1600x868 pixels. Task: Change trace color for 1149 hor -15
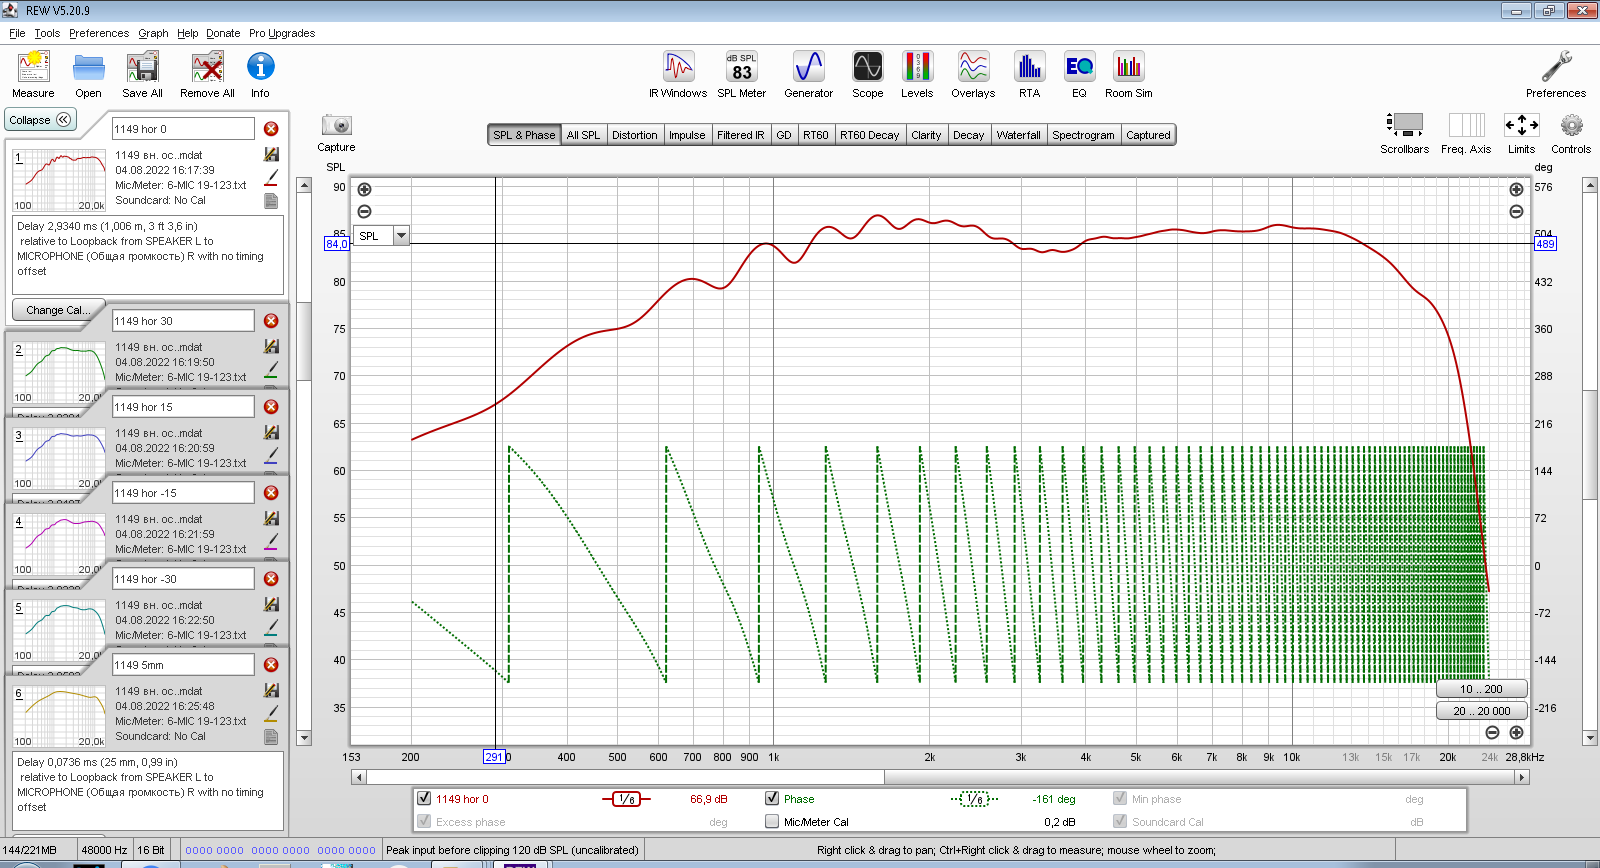click(271, 541)
